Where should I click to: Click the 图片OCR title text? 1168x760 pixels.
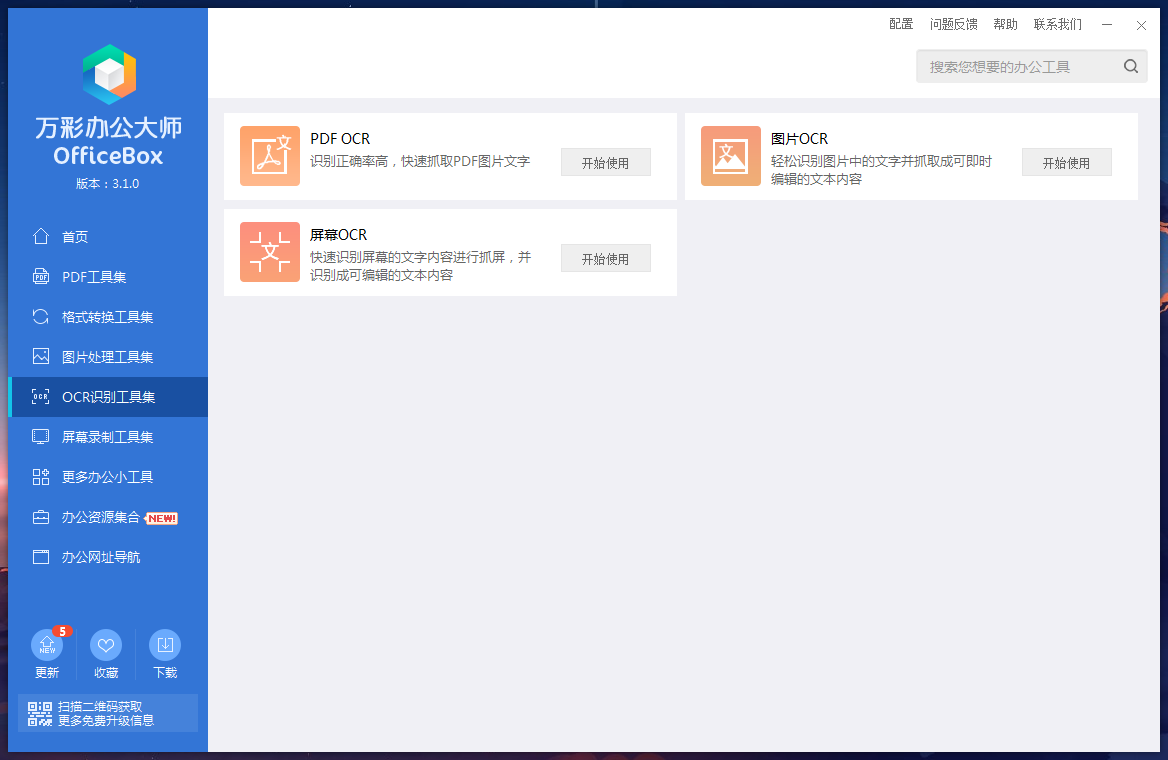click(x=800, y=139)
